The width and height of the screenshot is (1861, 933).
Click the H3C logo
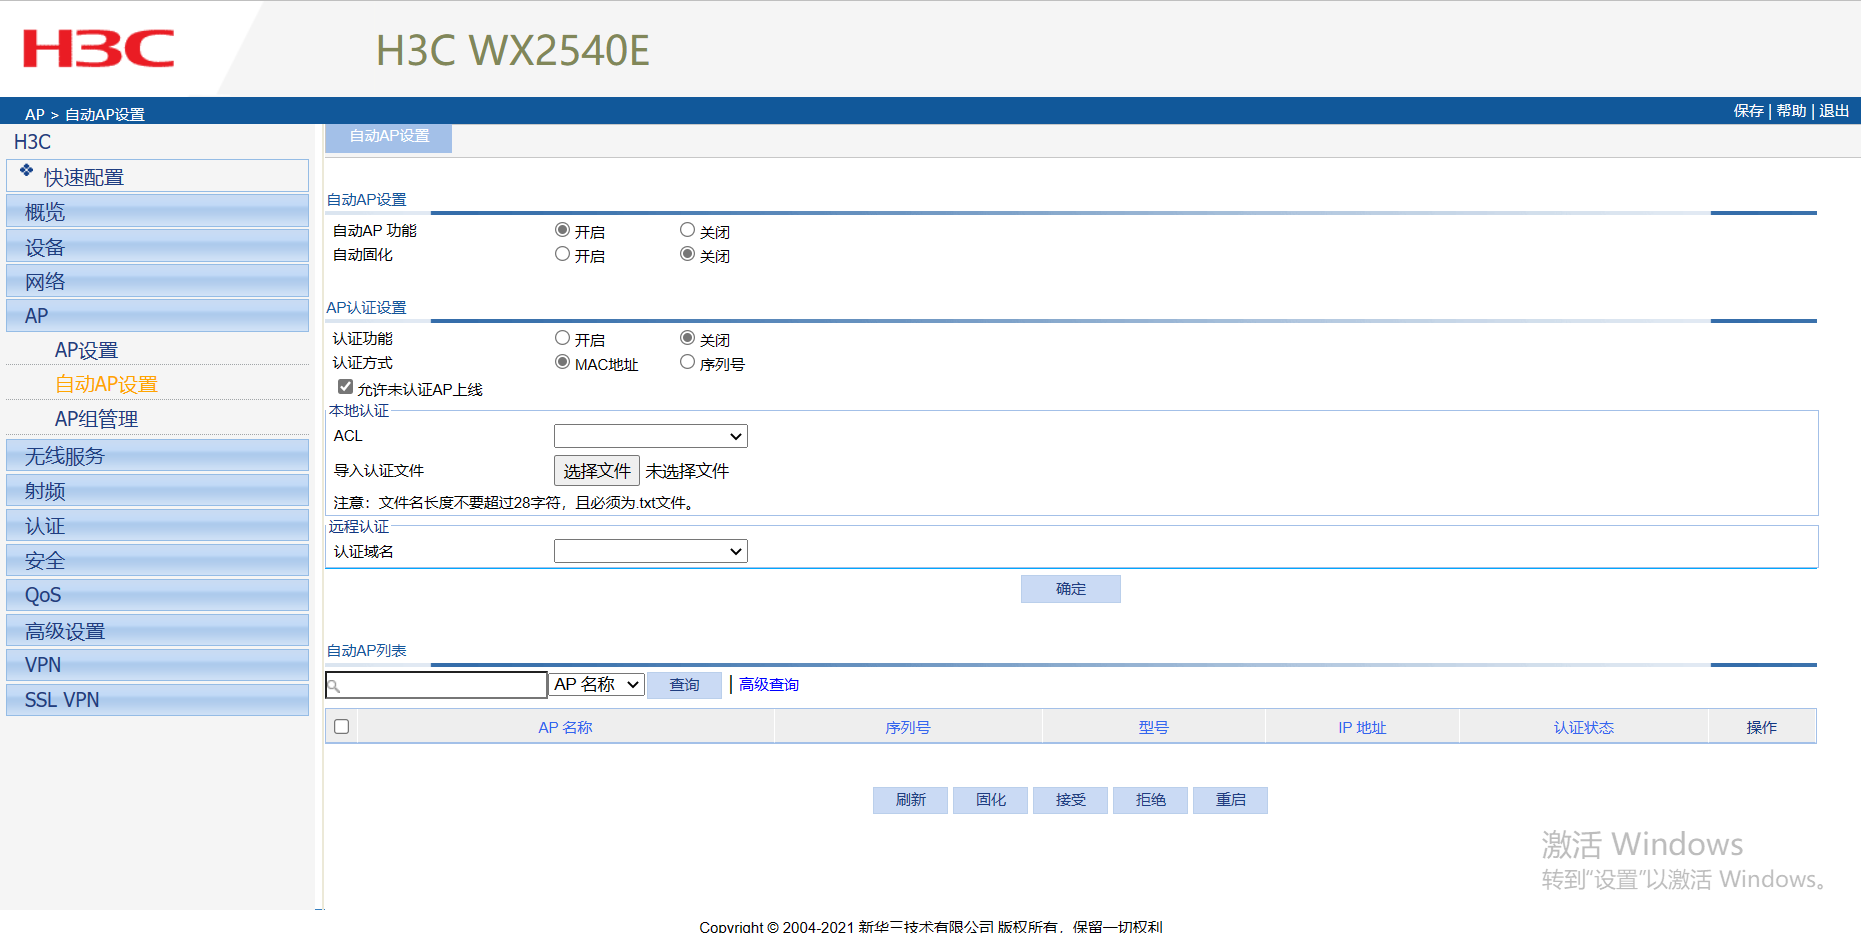pyautogui.click(x=98, y=49)
